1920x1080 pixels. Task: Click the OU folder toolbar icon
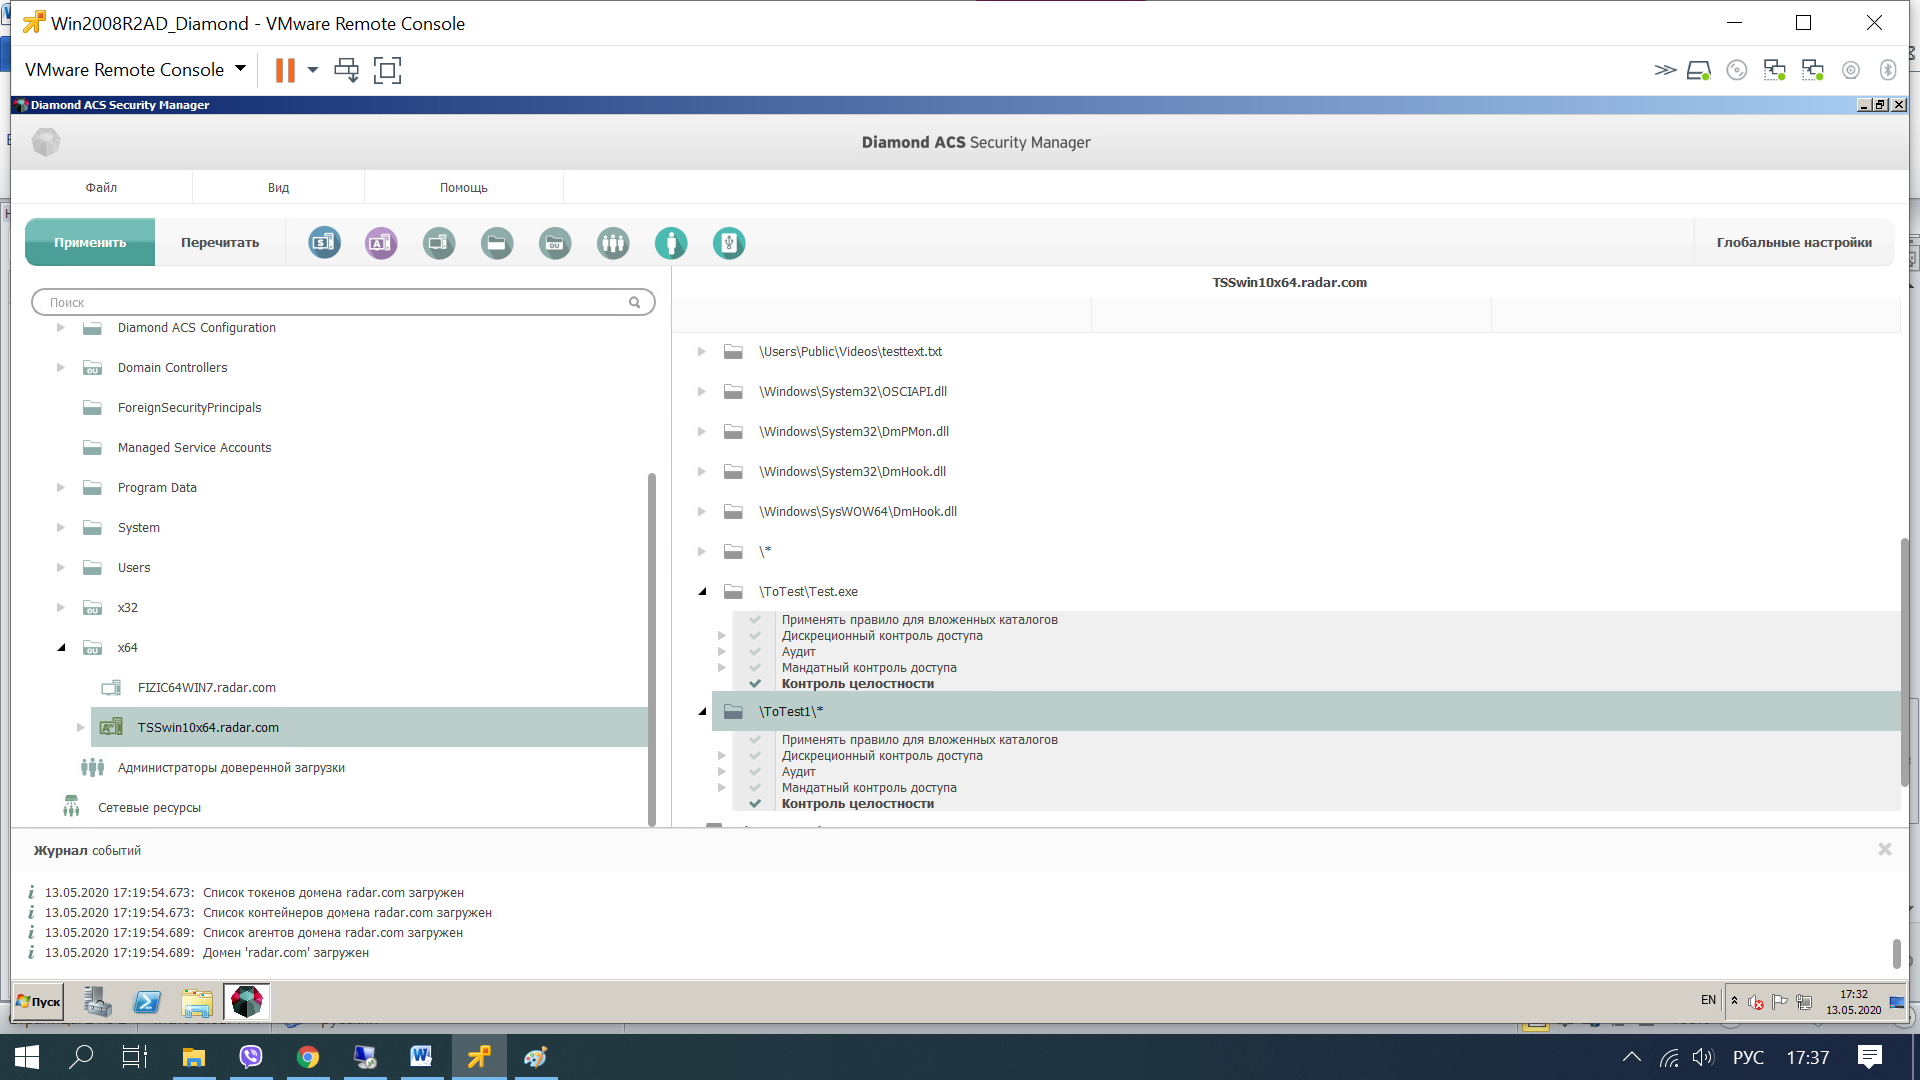555,243
